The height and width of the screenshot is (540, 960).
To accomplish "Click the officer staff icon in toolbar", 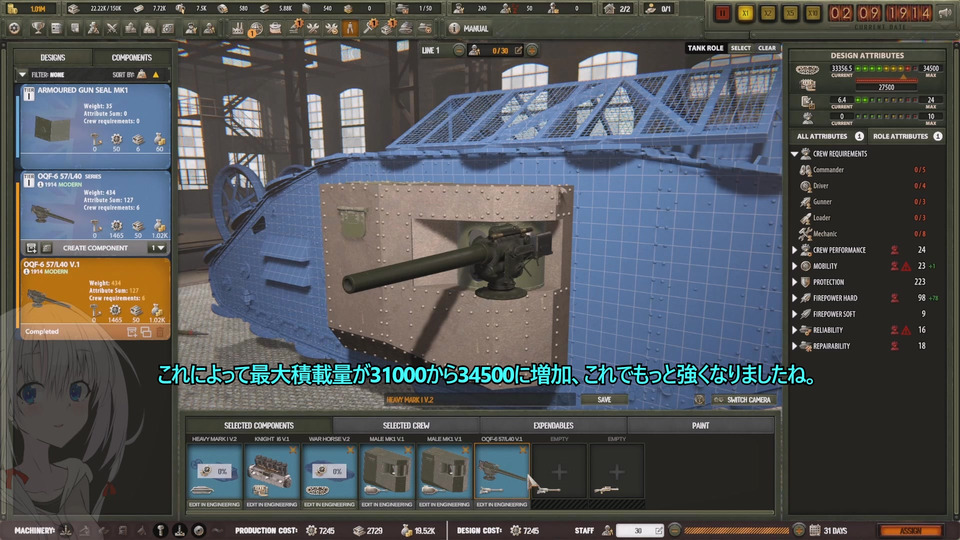I will [x=191, y=28].
